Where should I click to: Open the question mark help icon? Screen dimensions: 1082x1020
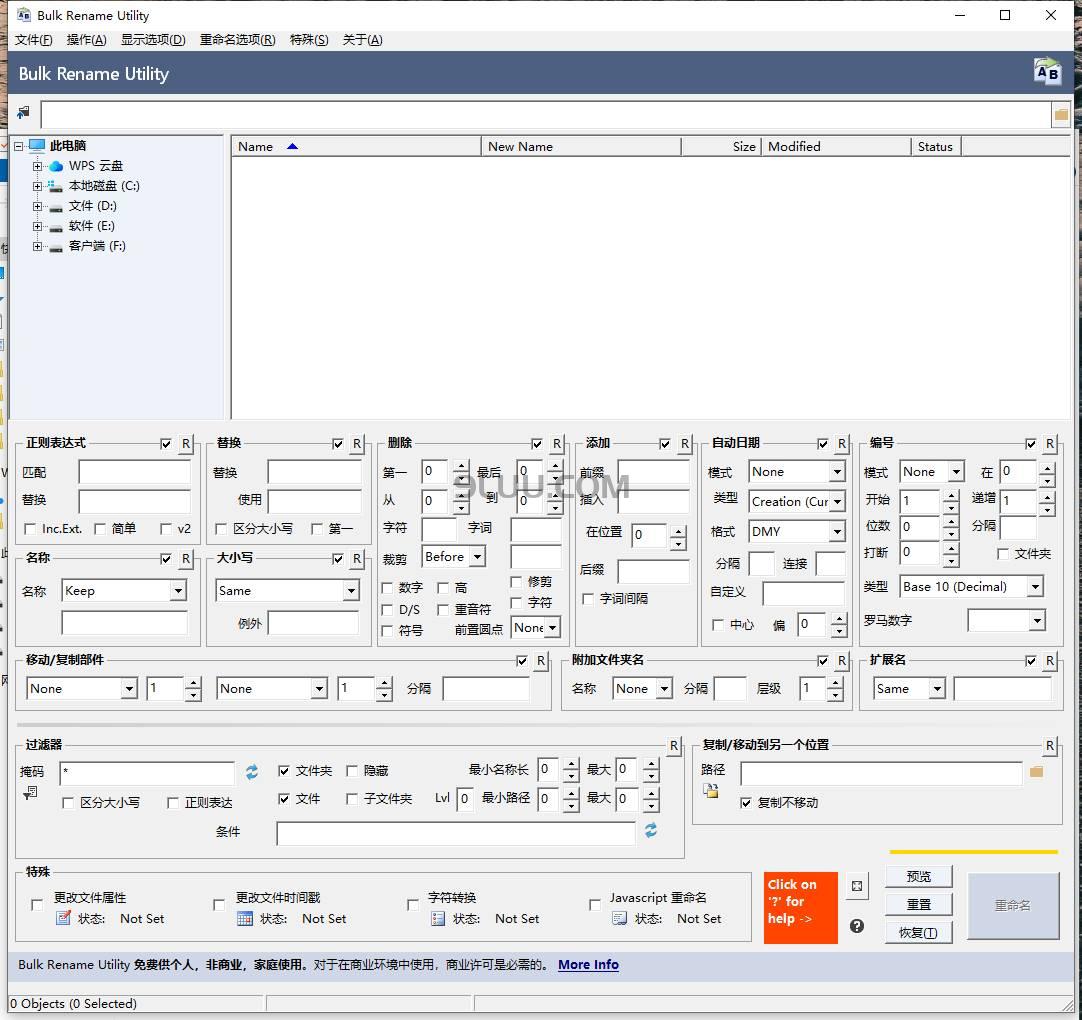[857, 926]
